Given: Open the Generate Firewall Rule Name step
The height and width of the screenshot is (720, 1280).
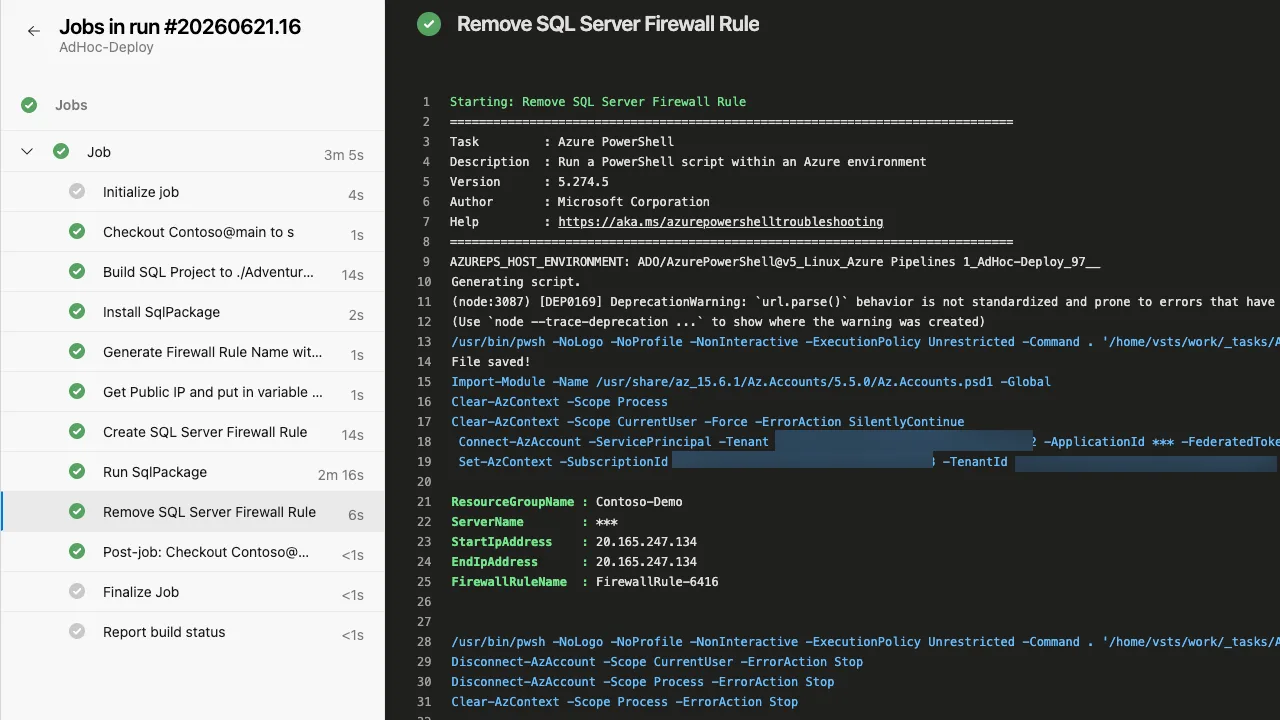Looking at the screenshot, I should pos(192,352).
